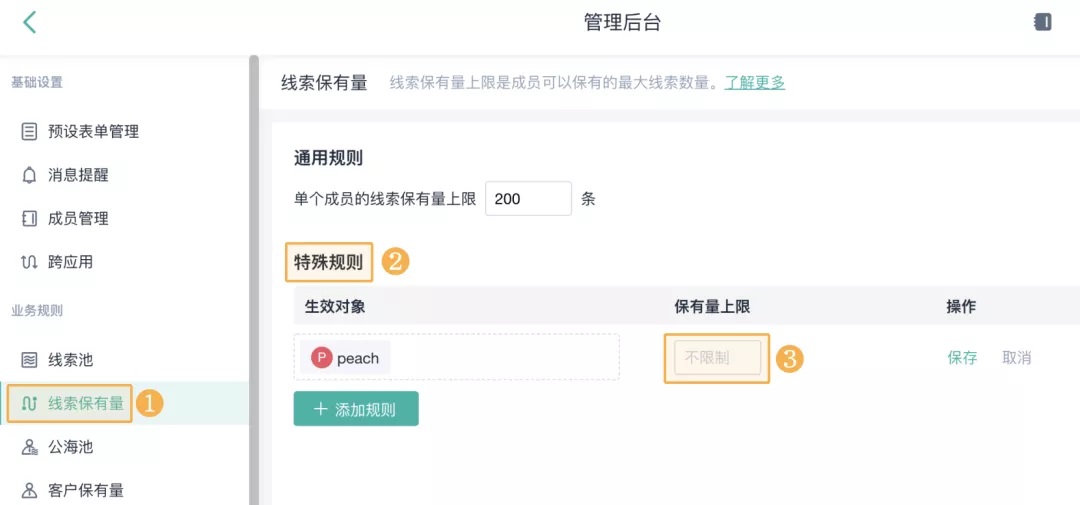Screen dimensions: 1080x505
Task: Click the red P avatar for peach
Action: [322, 358]
